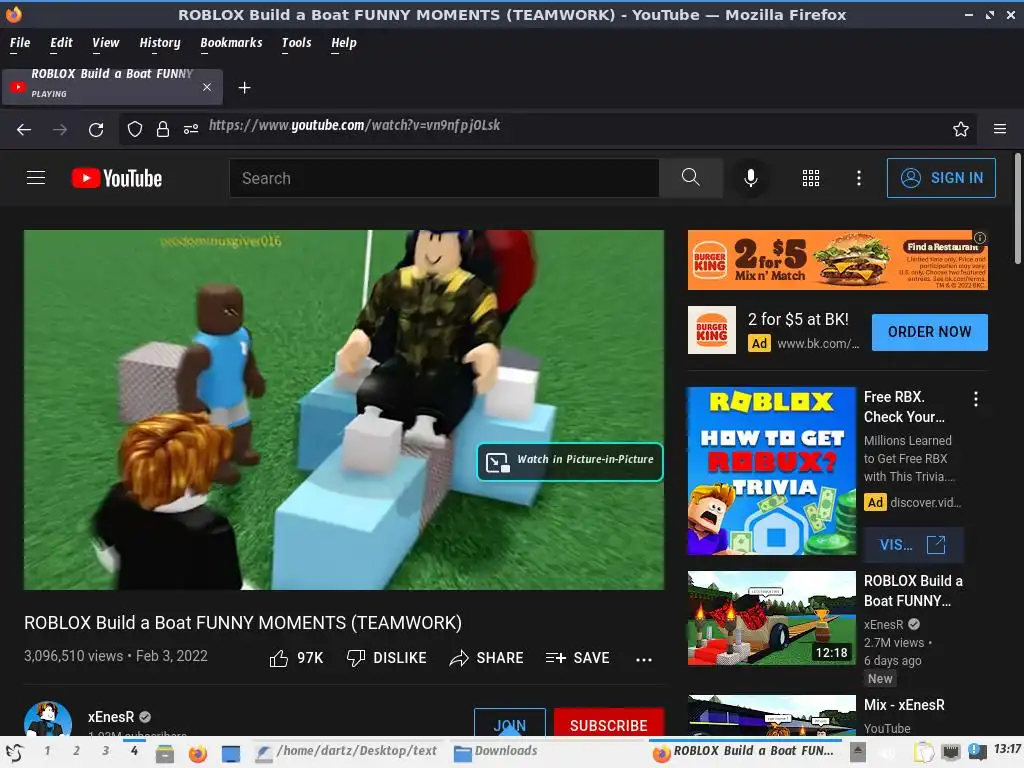The height and width of the screenshot is (768, 1024).
Task: Click the Burger King logo in ad
Action: pyautogui.click(x=712, y=330)
